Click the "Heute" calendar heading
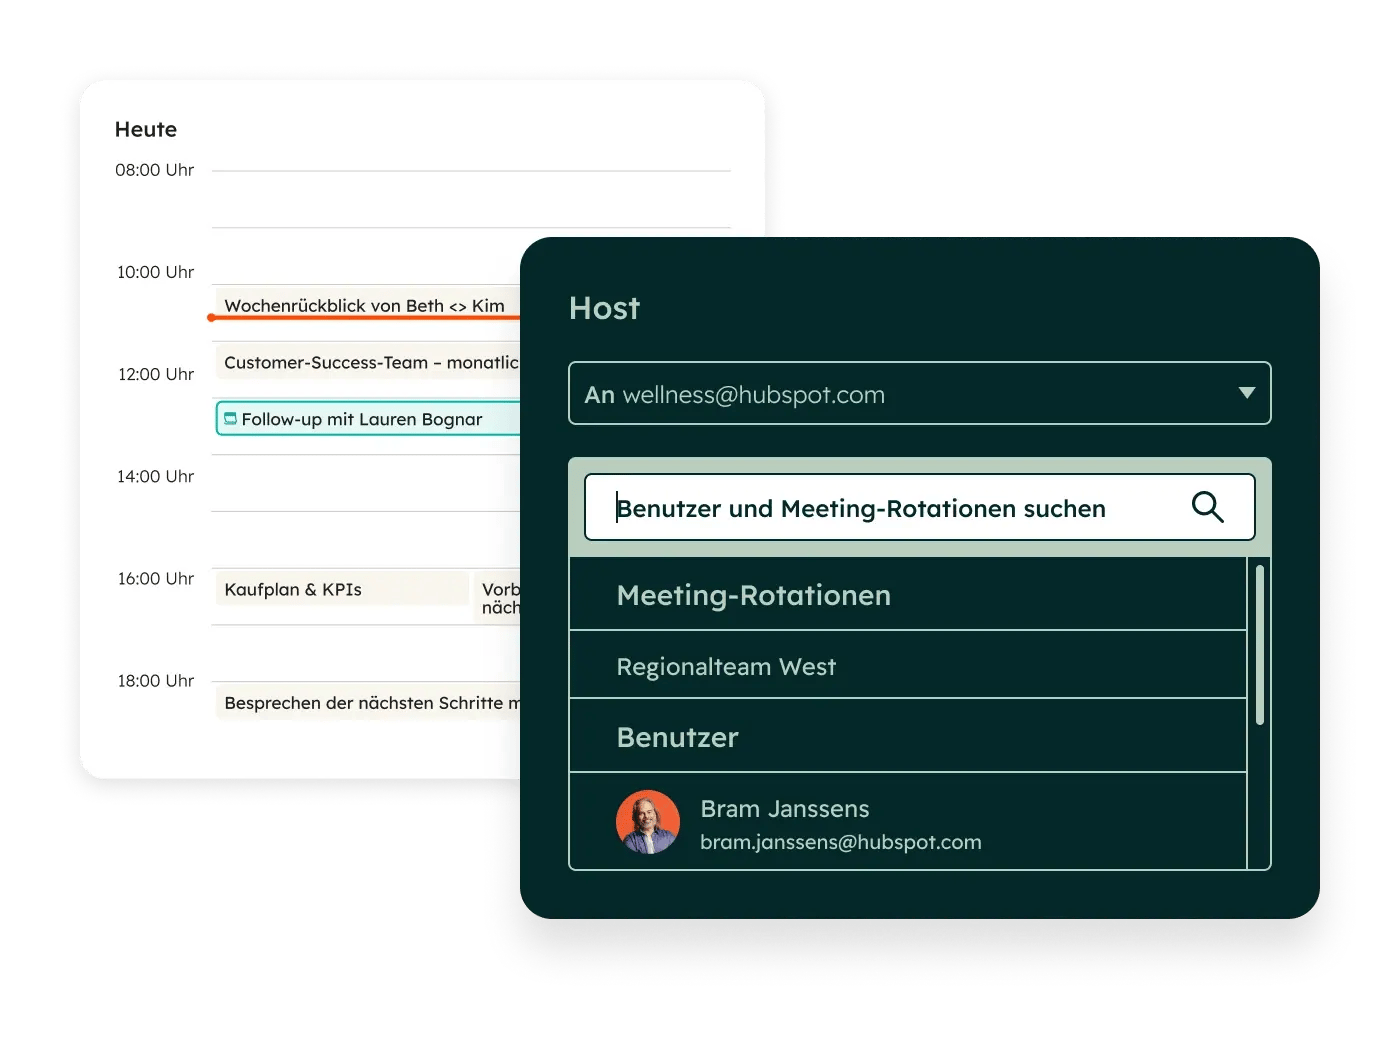This screenshot has height=1050, width=1400. coord(146,129)
